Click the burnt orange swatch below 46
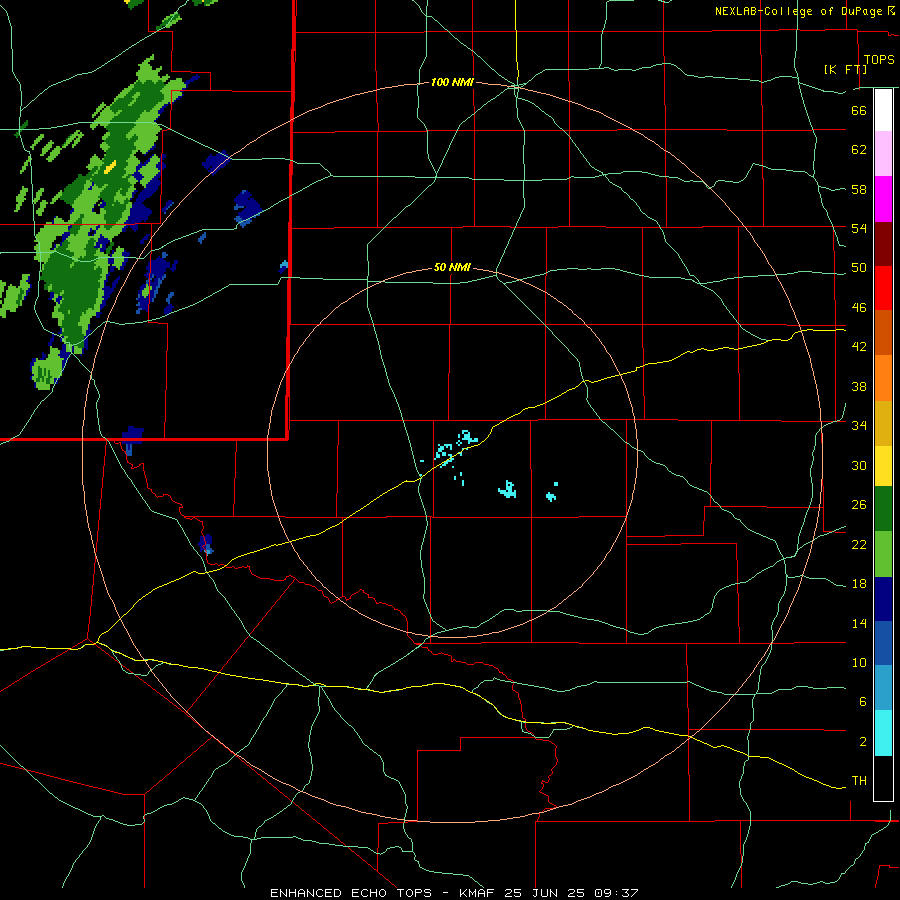900x900 pixels. tap(883, 332)
